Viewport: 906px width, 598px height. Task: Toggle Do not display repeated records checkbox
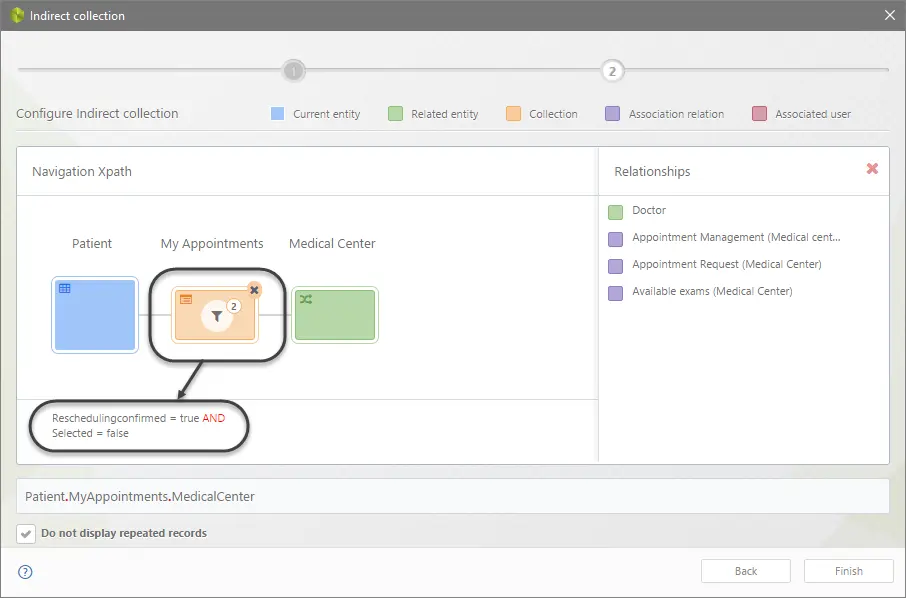pos(25,534)
